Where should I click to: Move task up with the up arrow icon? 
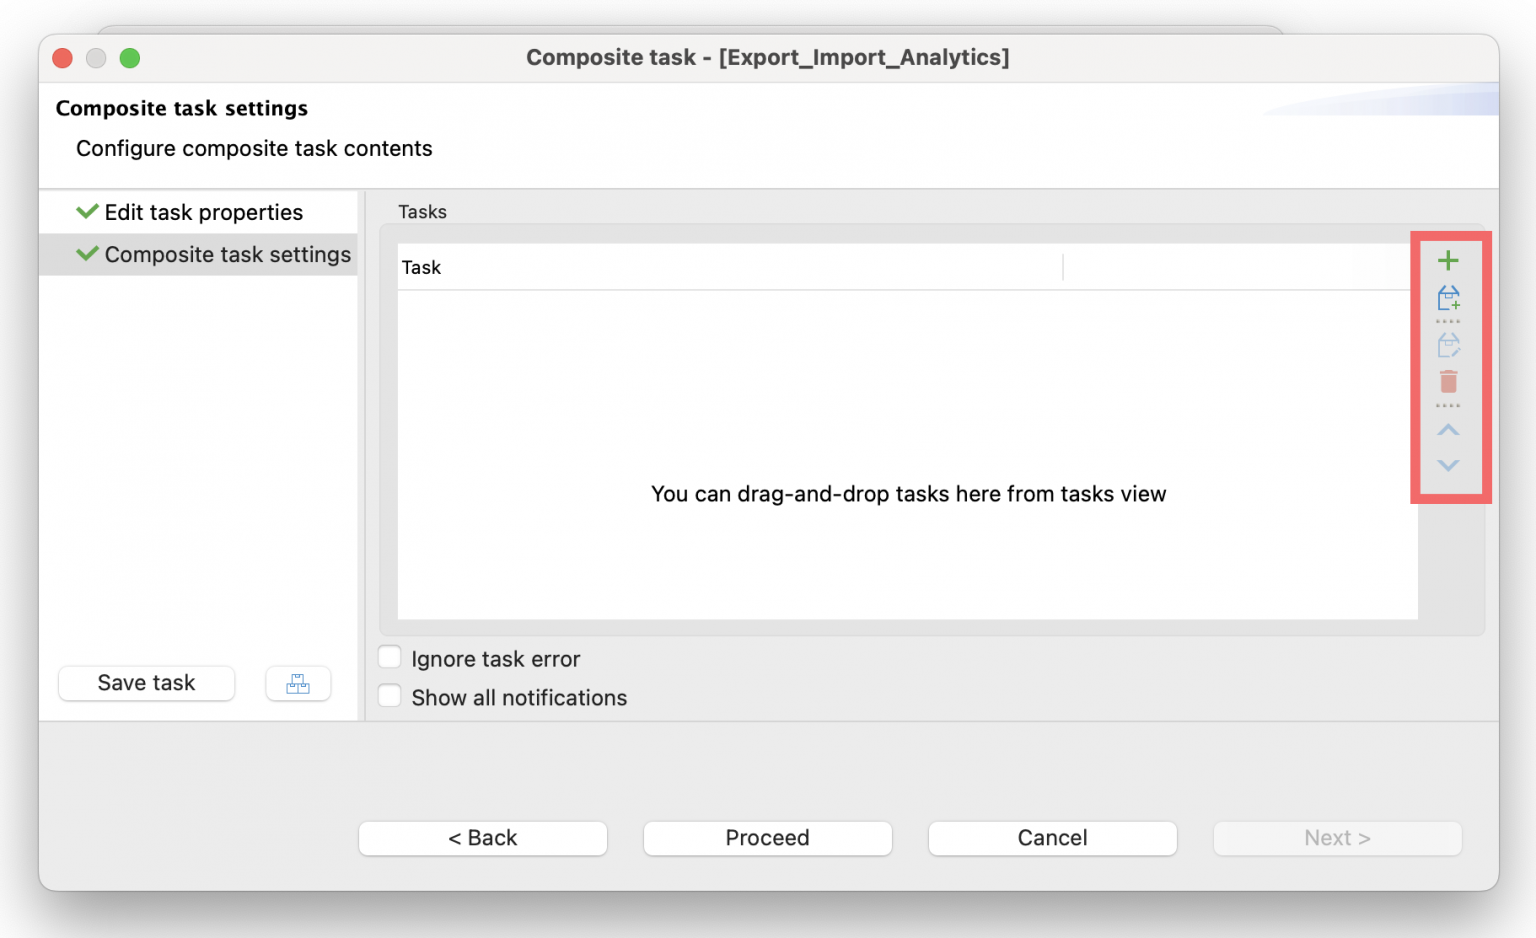click(x=1448, y=430)
